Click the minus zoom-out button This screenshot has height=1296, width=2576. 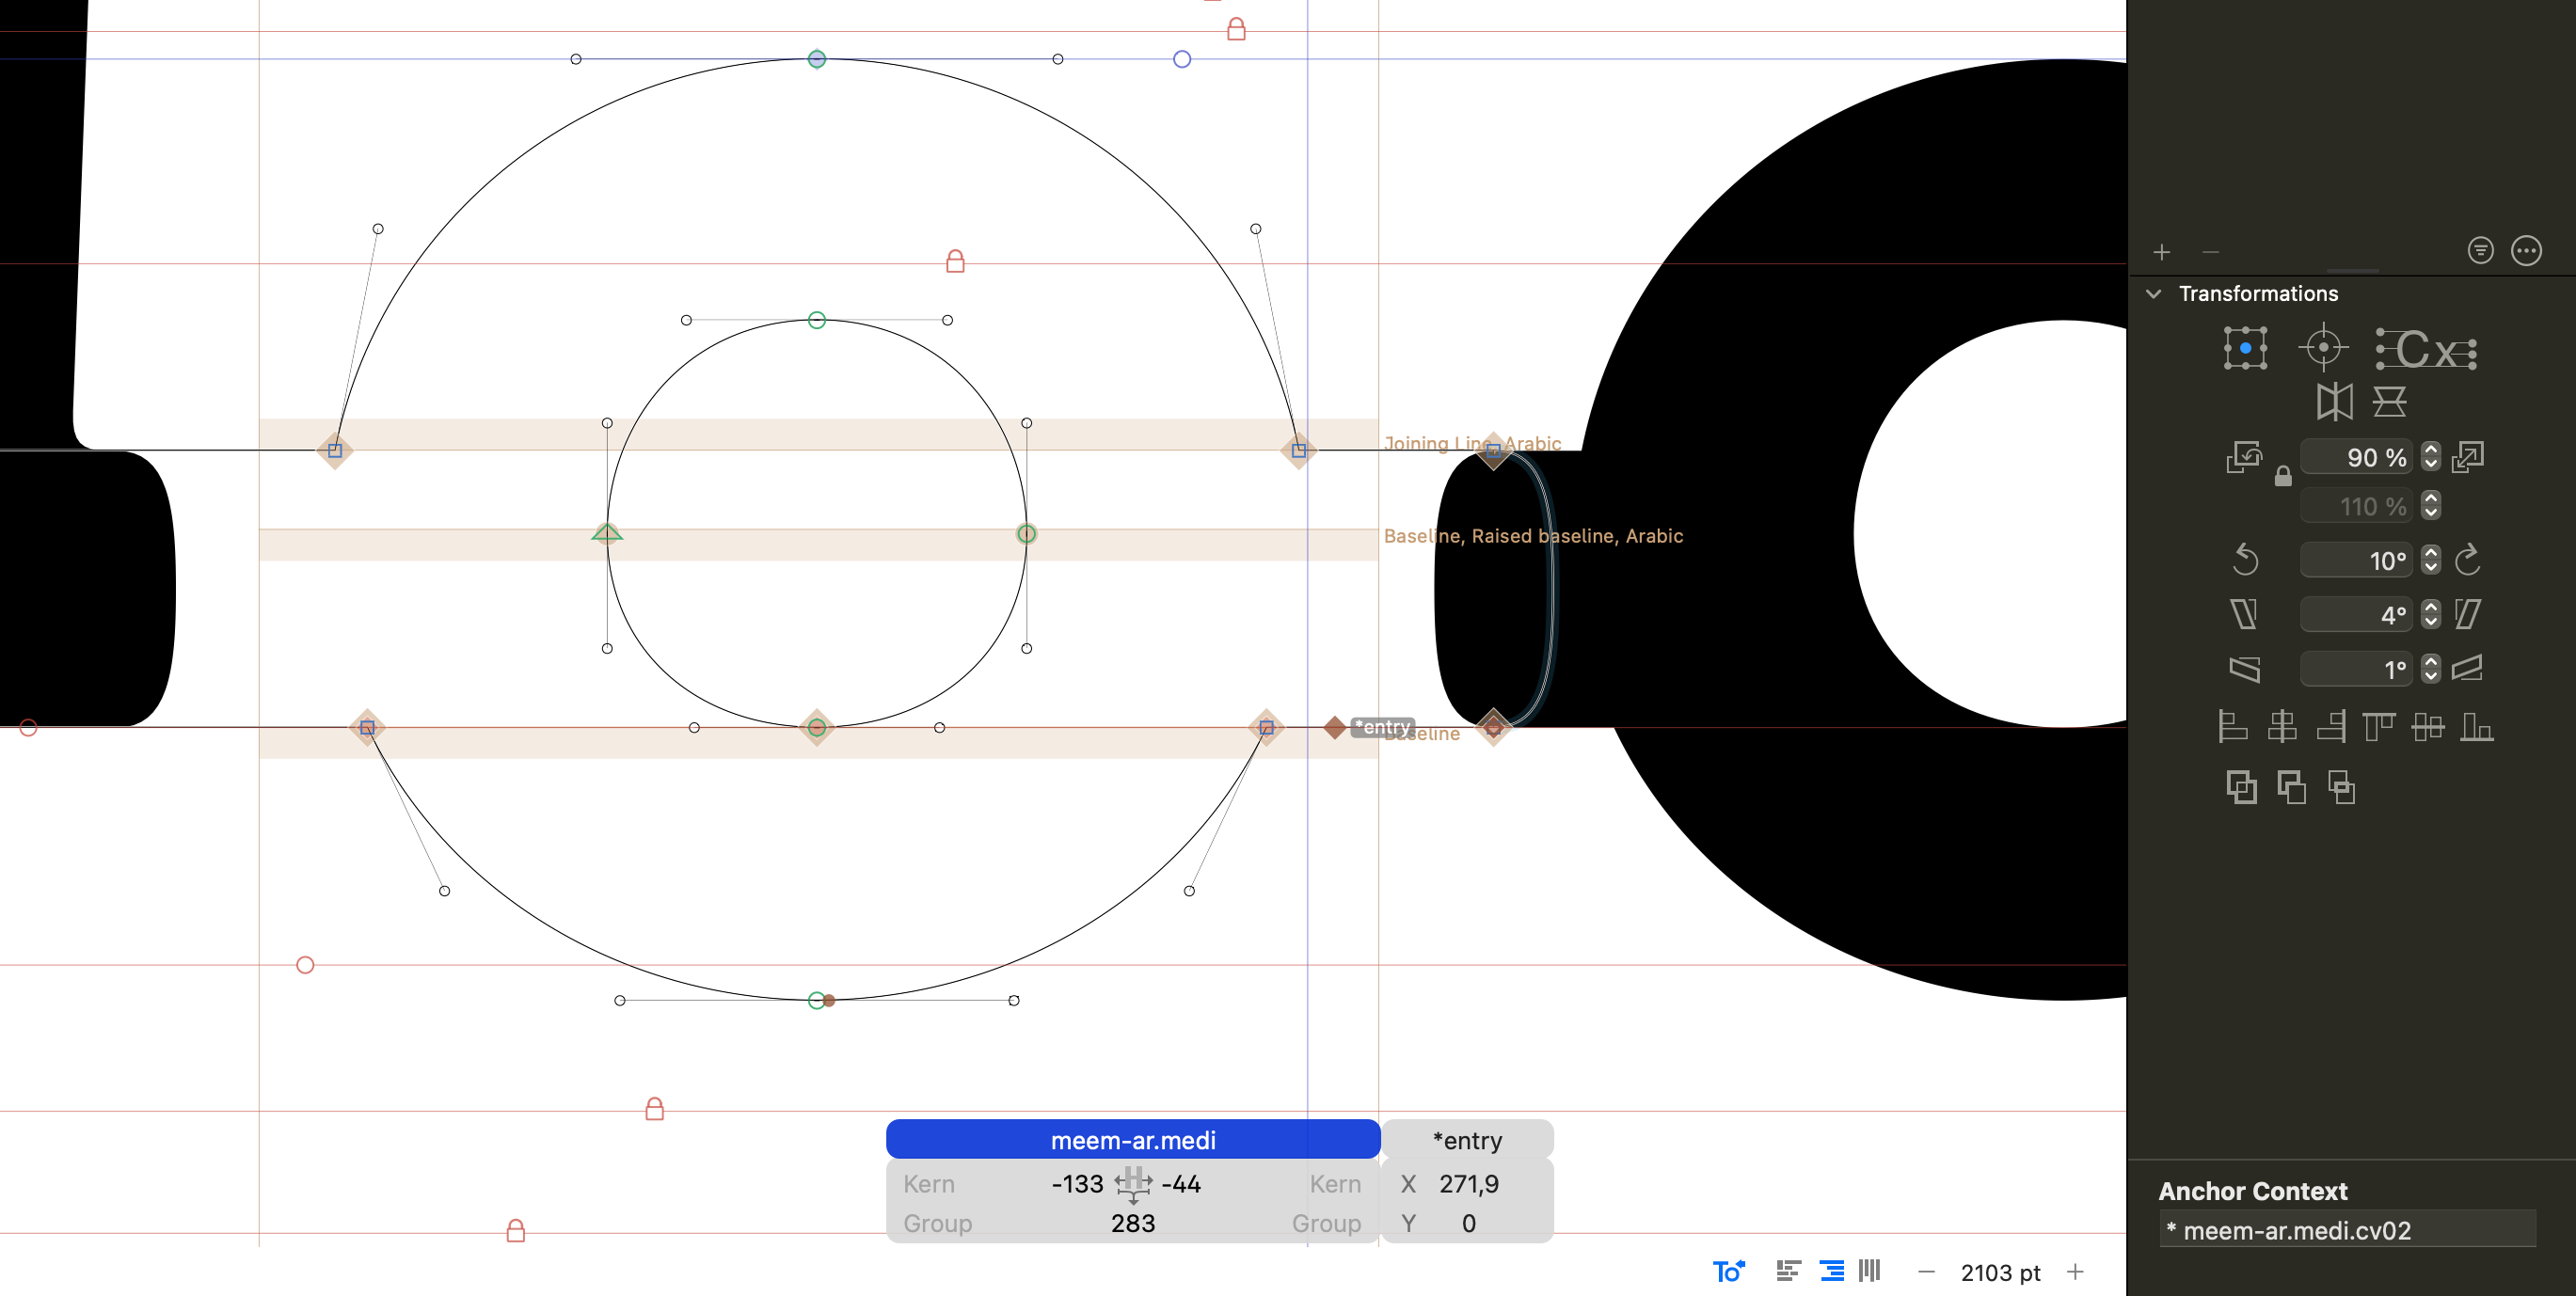pos(1926,1272)
